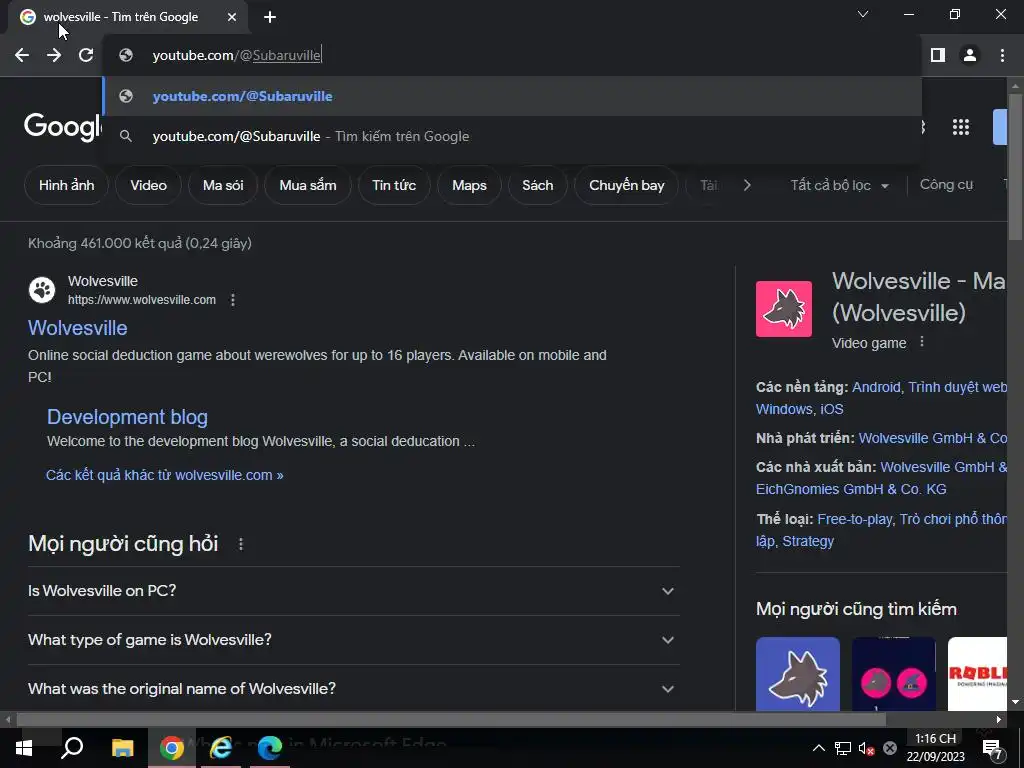Screen dimensions: 1024x768
Task: Open options next to Video game label
Action: [921, 342]
